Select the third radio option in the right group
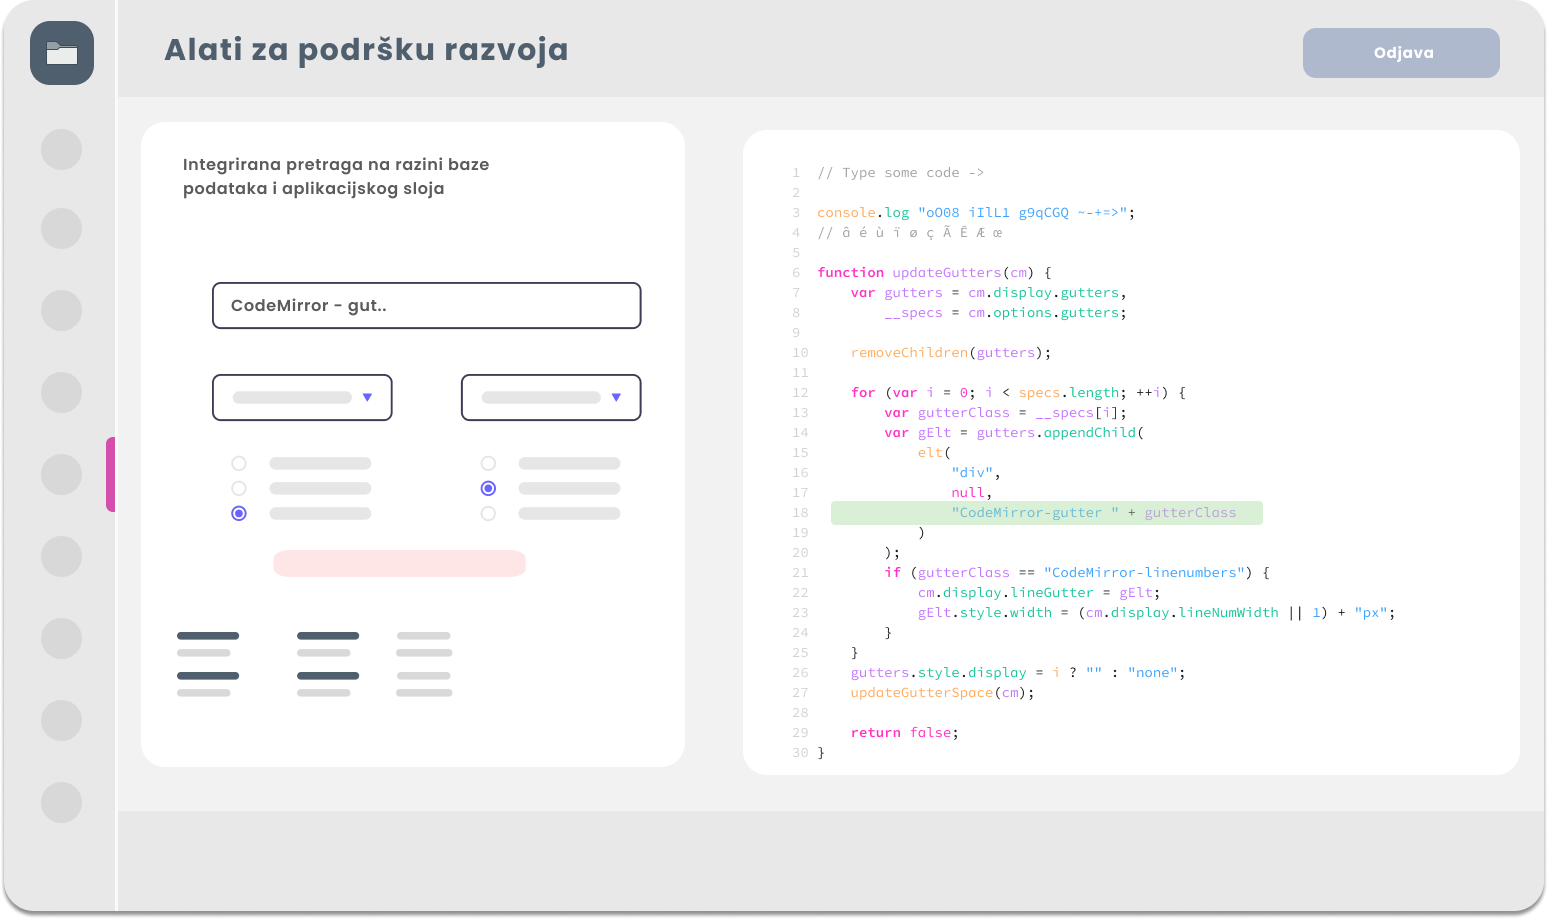 [x=488, y=513]
